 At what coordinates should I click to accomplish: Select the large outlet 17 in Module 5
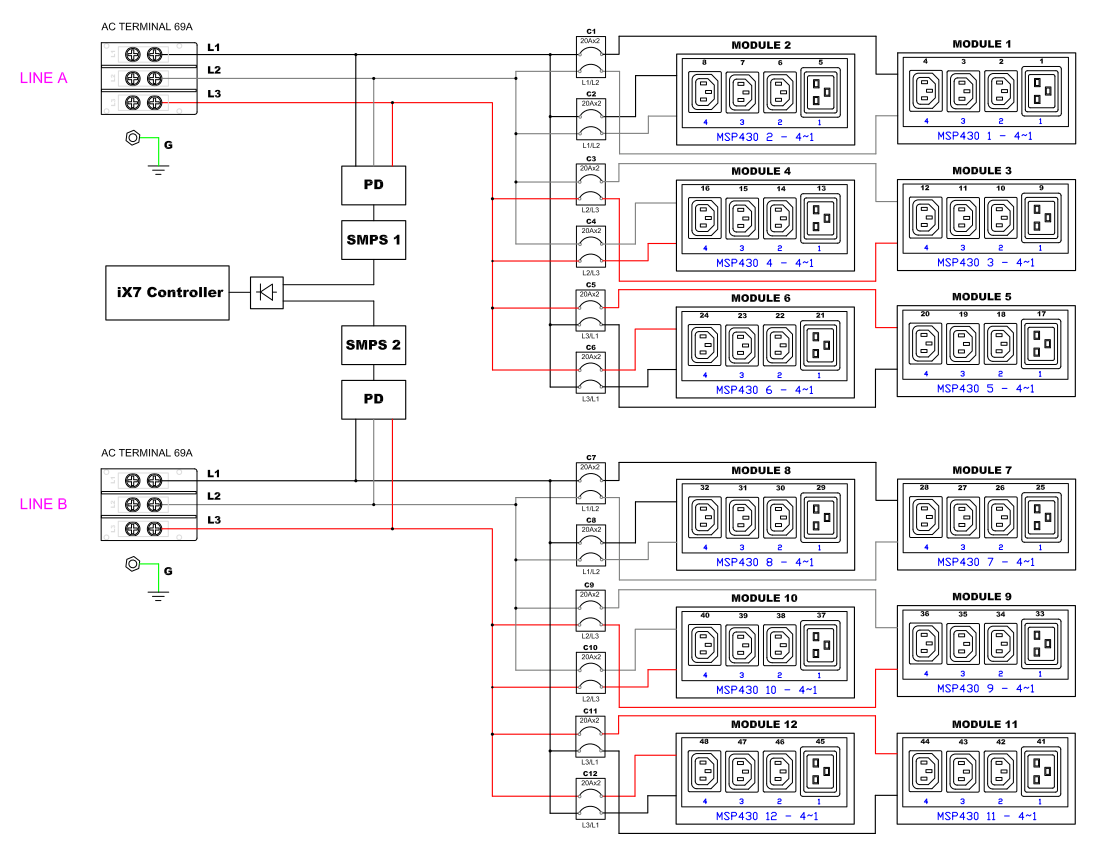point(1042,344)
